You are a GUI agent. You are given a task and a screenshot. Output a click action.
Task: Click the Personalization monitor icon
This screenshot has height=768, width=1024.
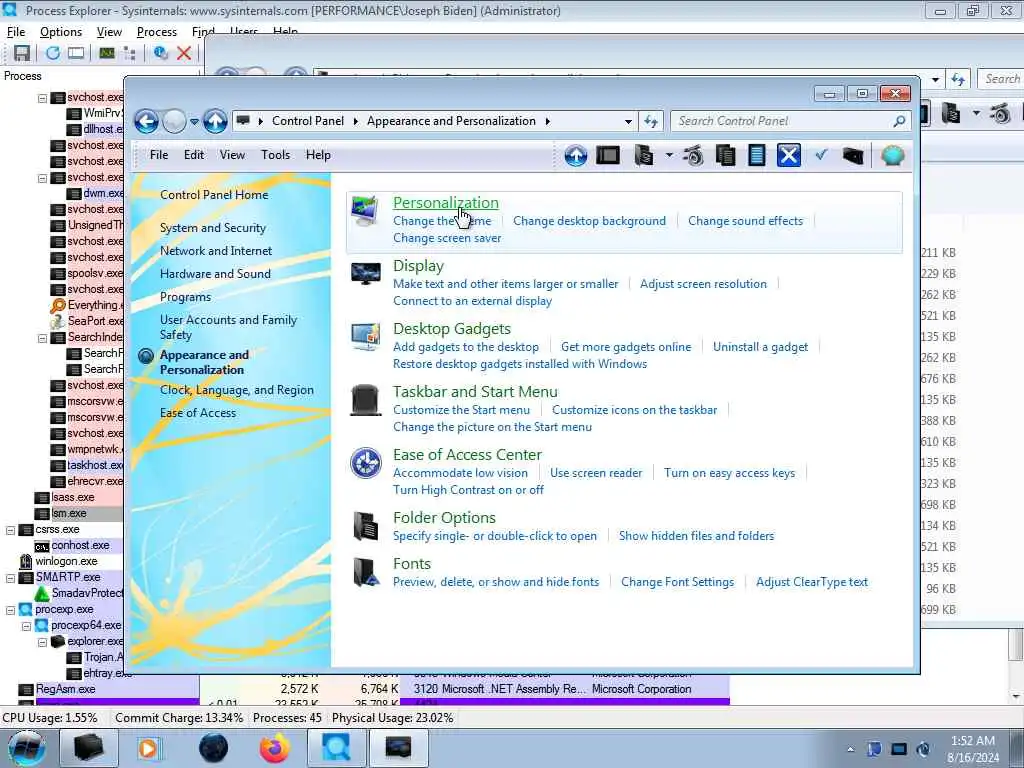point(365,210)
